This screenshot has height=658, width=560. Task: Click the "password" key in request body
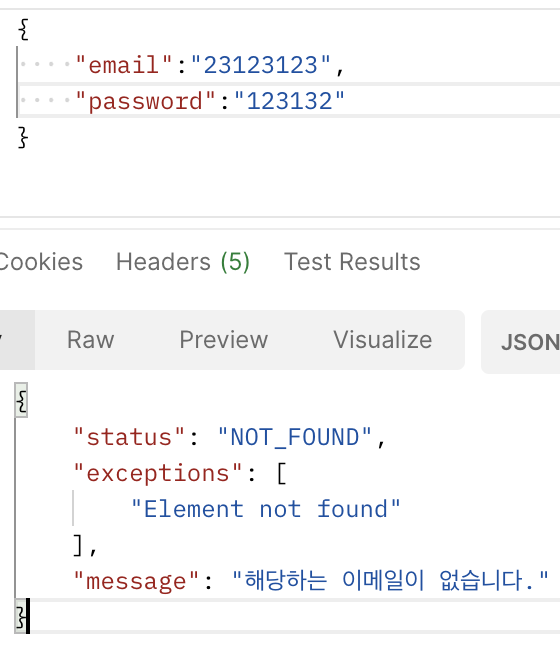[145, 101]
